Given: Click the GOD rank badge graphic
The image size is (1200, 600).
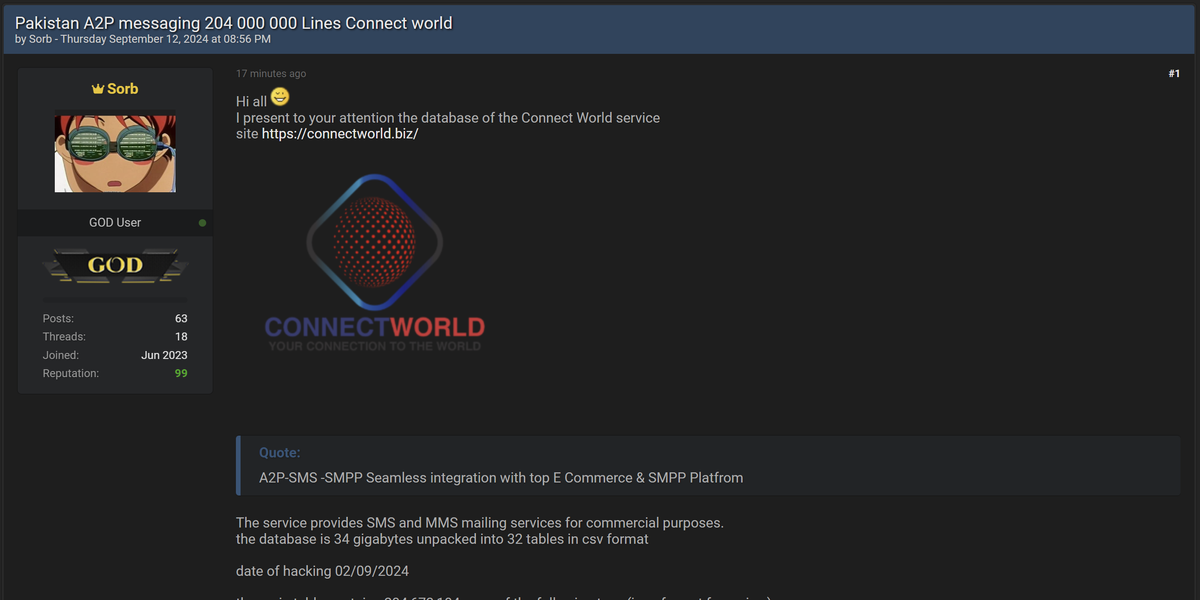Looking at the screenshot, I should coord(115,265).
